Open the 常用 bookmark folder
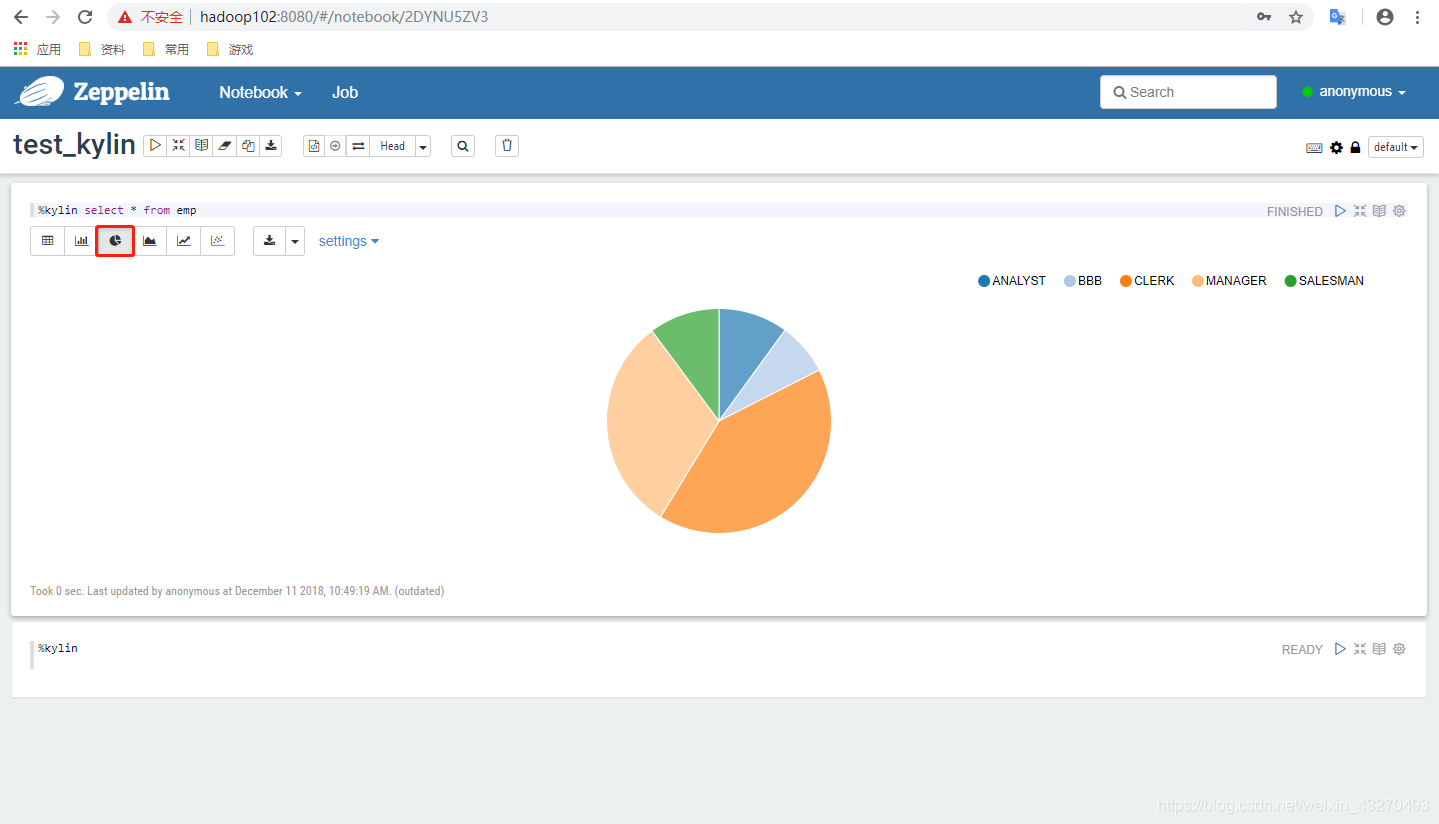 point(166,49)
